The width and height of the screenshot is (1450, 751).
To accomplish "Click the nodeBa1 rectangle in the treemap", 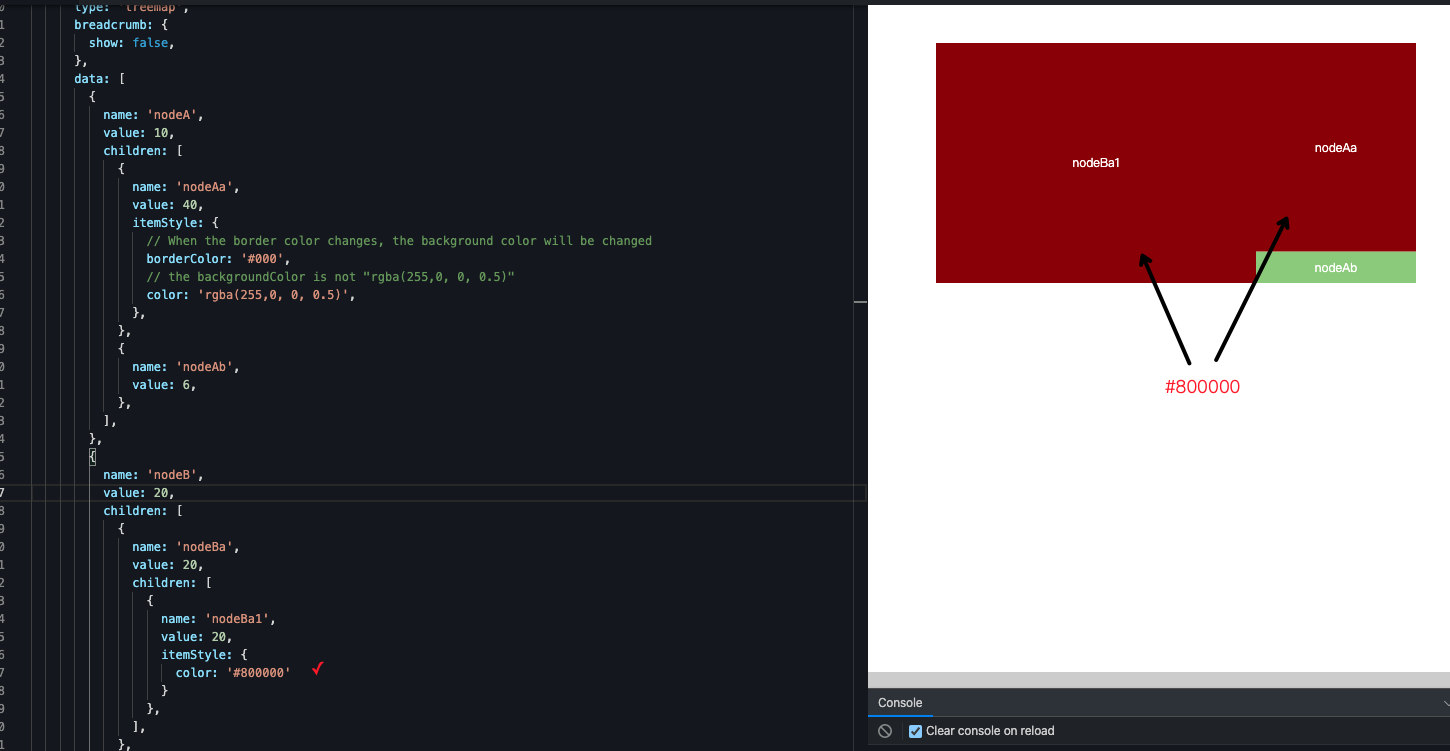I will click(1096, 162).
